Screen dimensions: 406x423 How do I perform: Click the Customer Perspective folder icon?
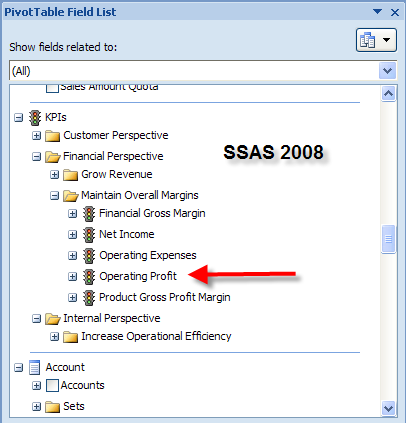point(52,136)
